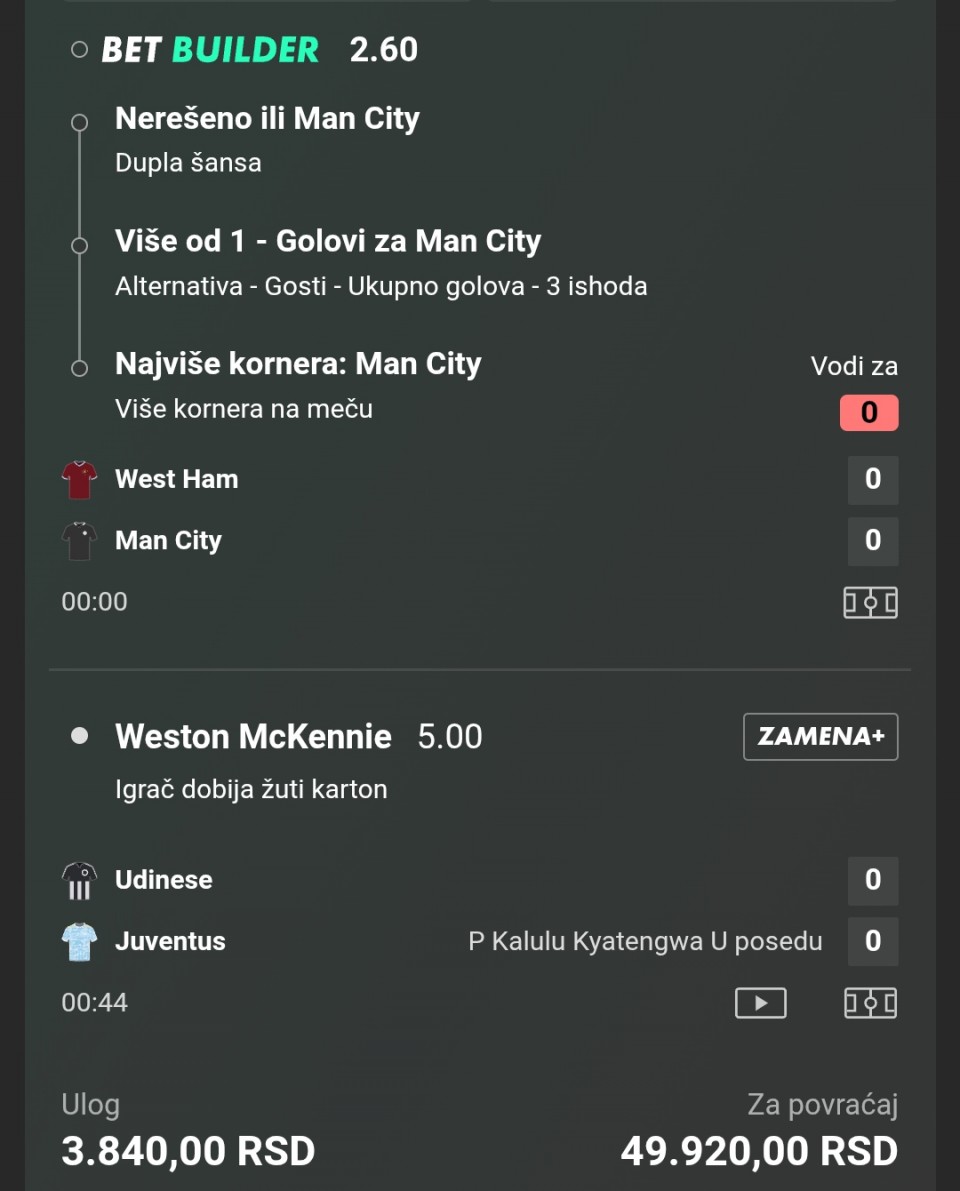Open the Najviše kornera: Man City selection

(x=298, y=364)
